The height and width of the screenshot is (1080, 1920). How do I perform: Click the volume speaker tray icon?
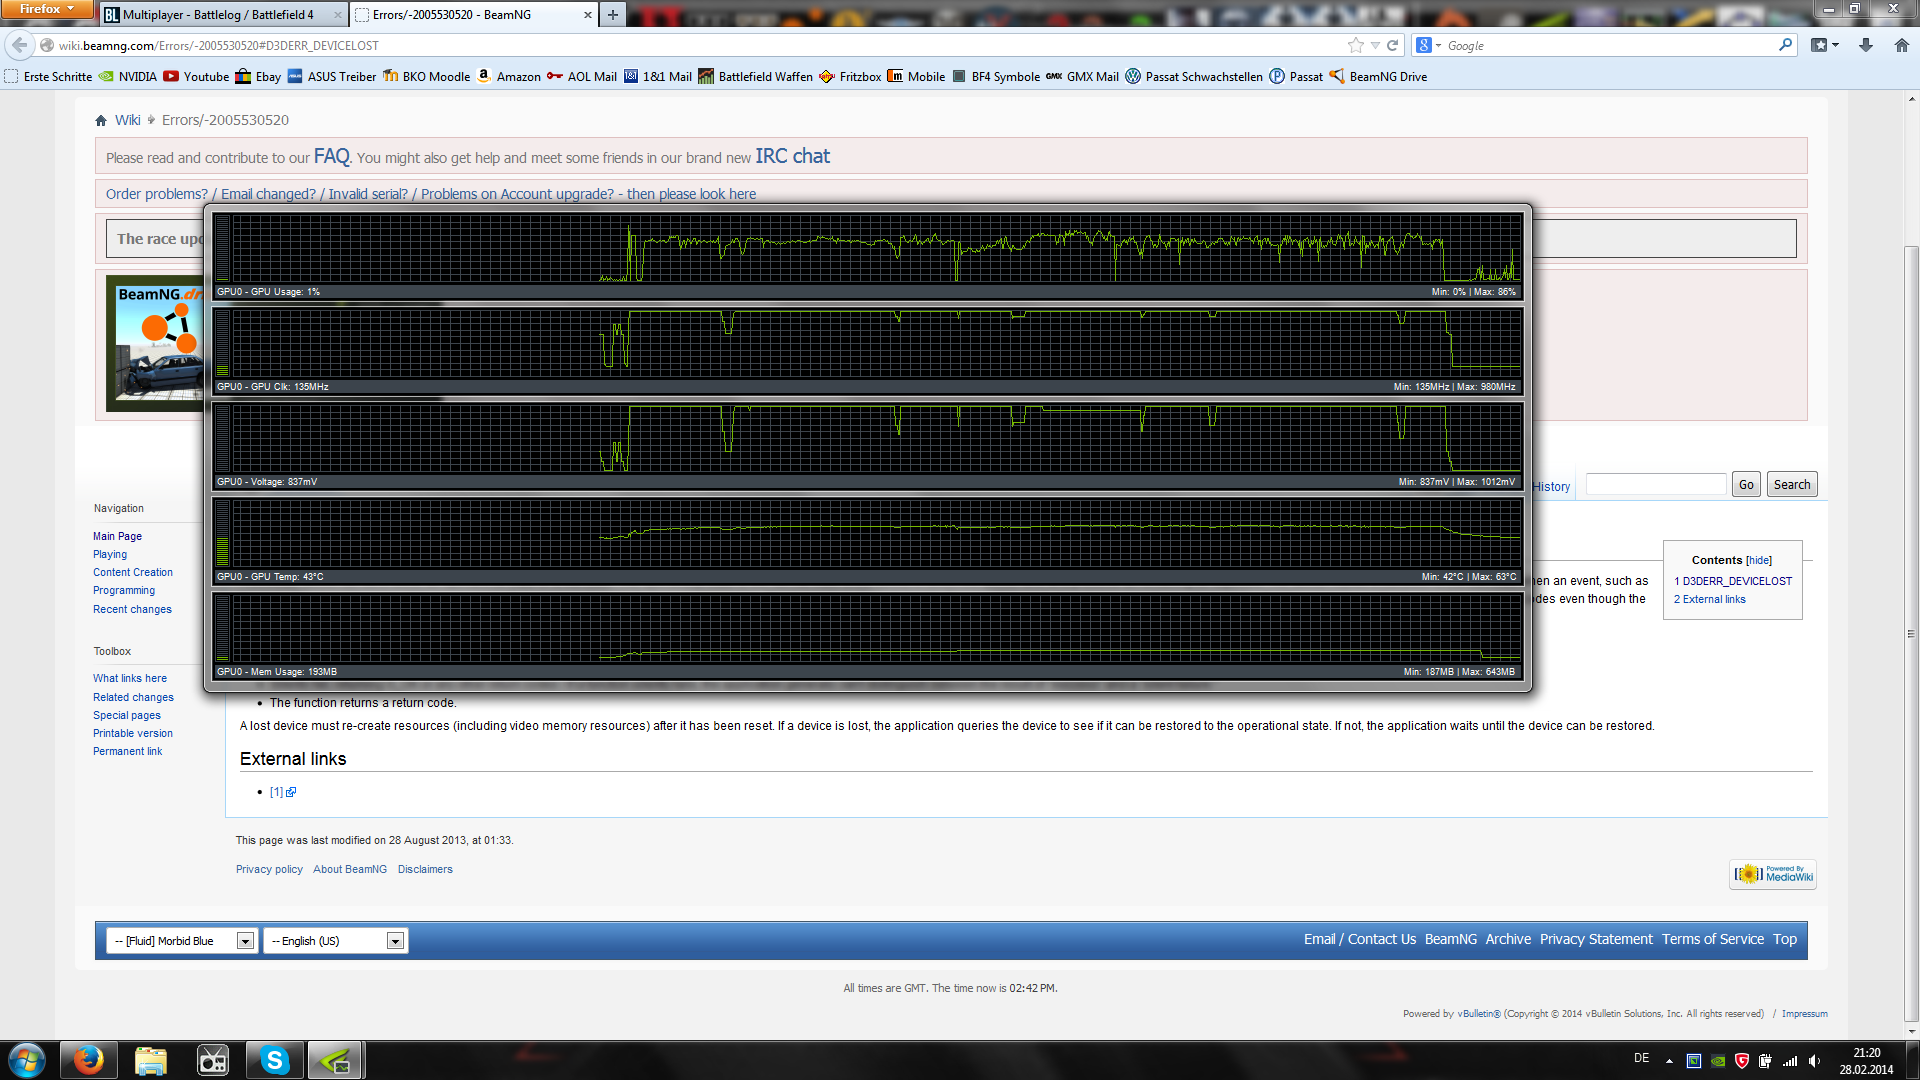1814,1061
